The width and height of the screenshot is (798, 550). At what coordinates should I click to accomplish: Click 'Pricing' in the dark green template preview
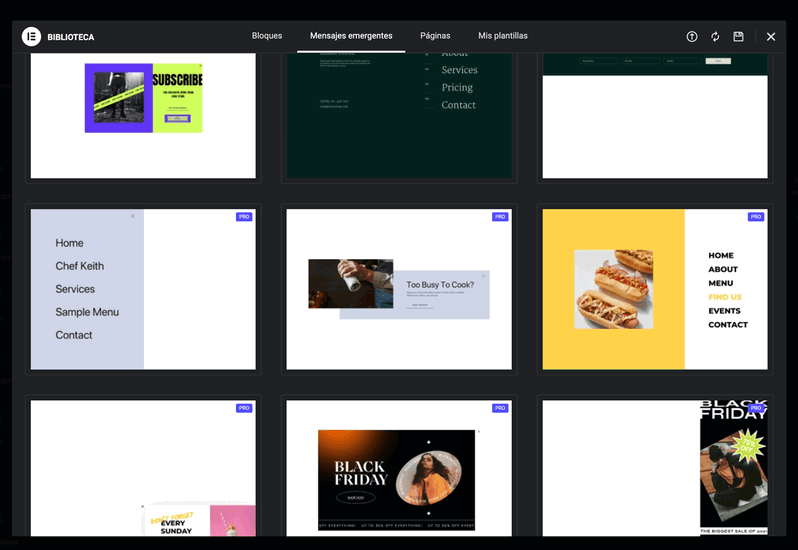point(457,88)
